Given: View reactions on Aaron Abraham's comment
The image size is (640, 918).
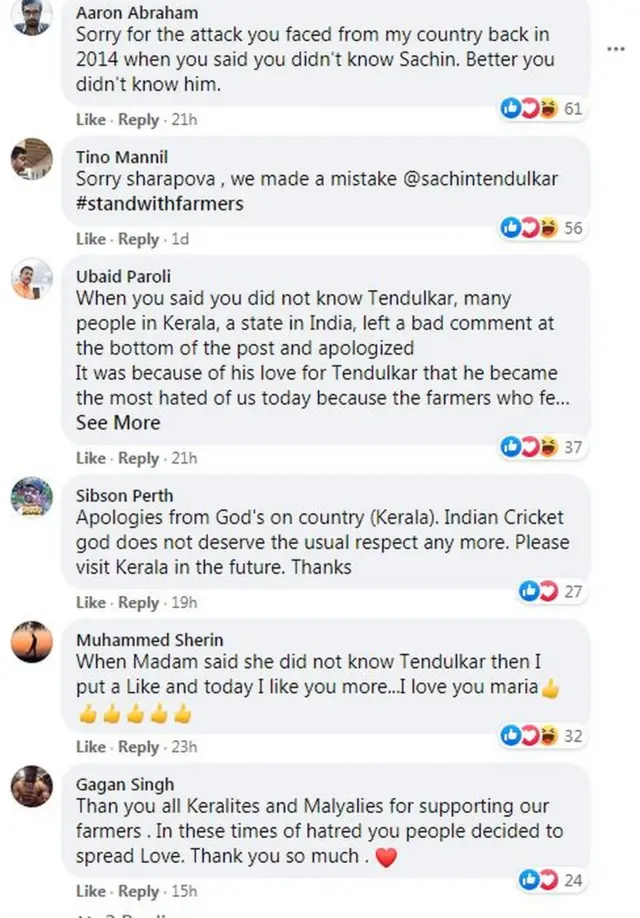Looking at the screenshot, I should 541,109.
